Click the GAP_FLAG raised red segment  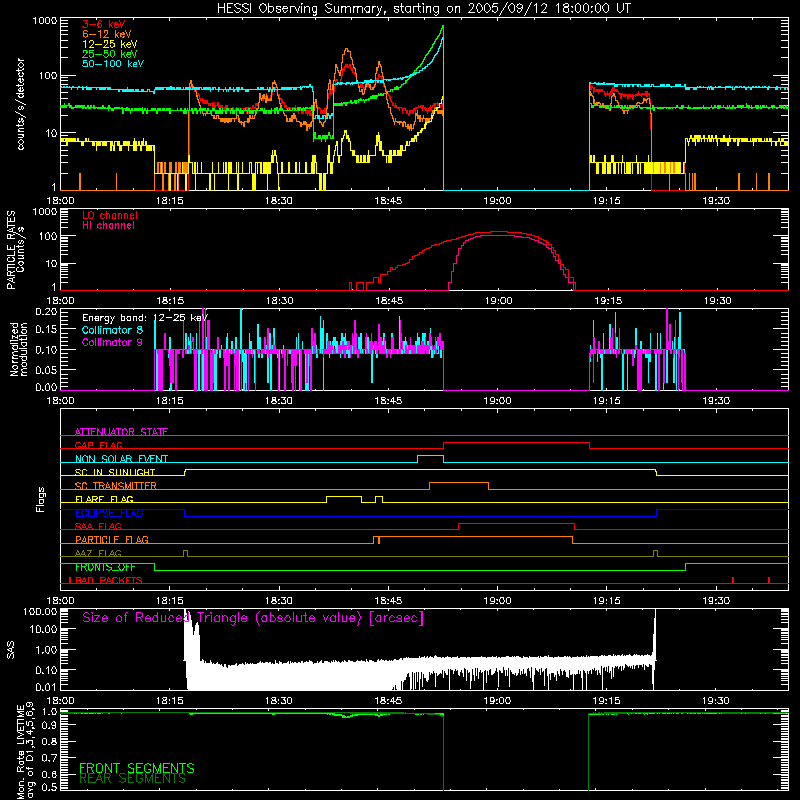(516, 443)
